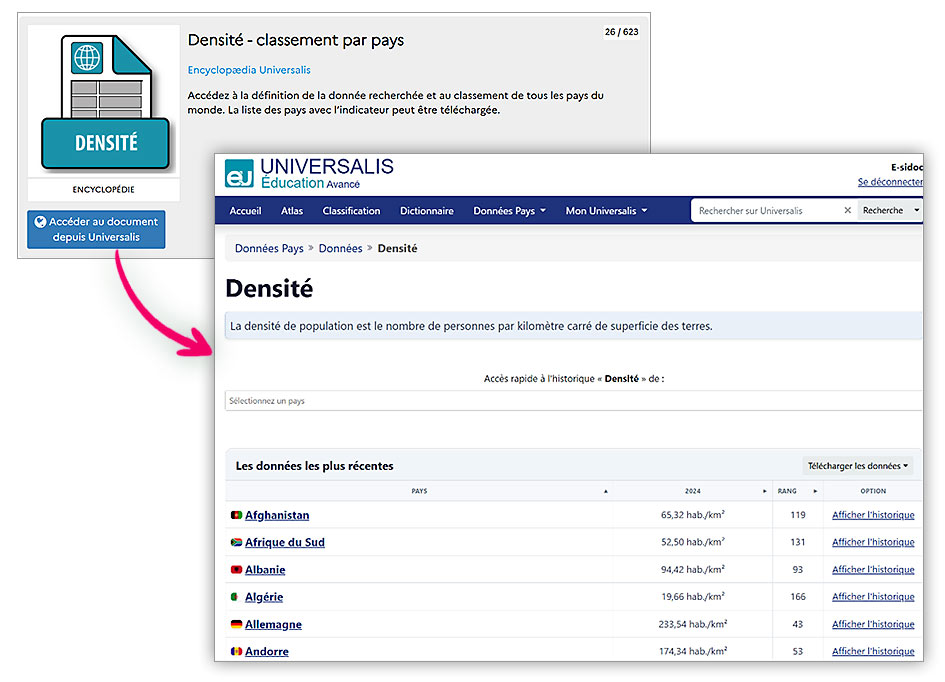945x682 pixels.
Task: Open Télécharger les données dropdown
Action: [857, 466]
